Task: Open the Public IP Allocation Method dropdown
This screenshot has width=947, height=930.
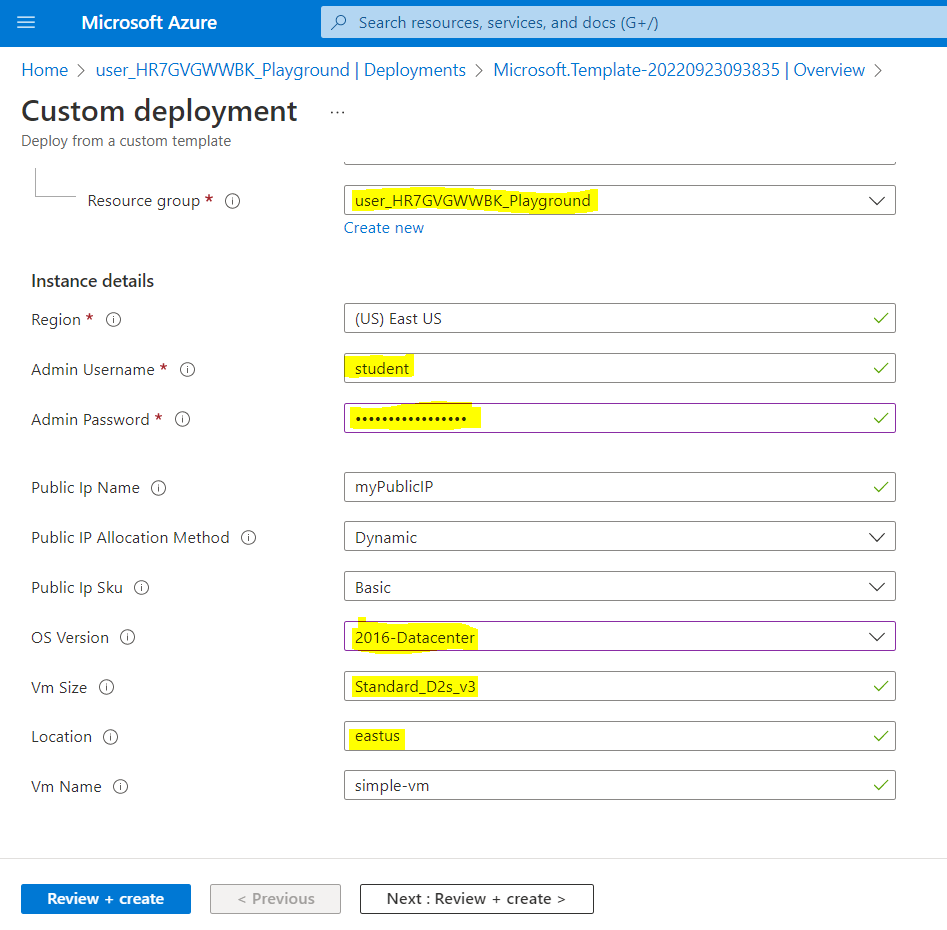Action: click(618, 538)
